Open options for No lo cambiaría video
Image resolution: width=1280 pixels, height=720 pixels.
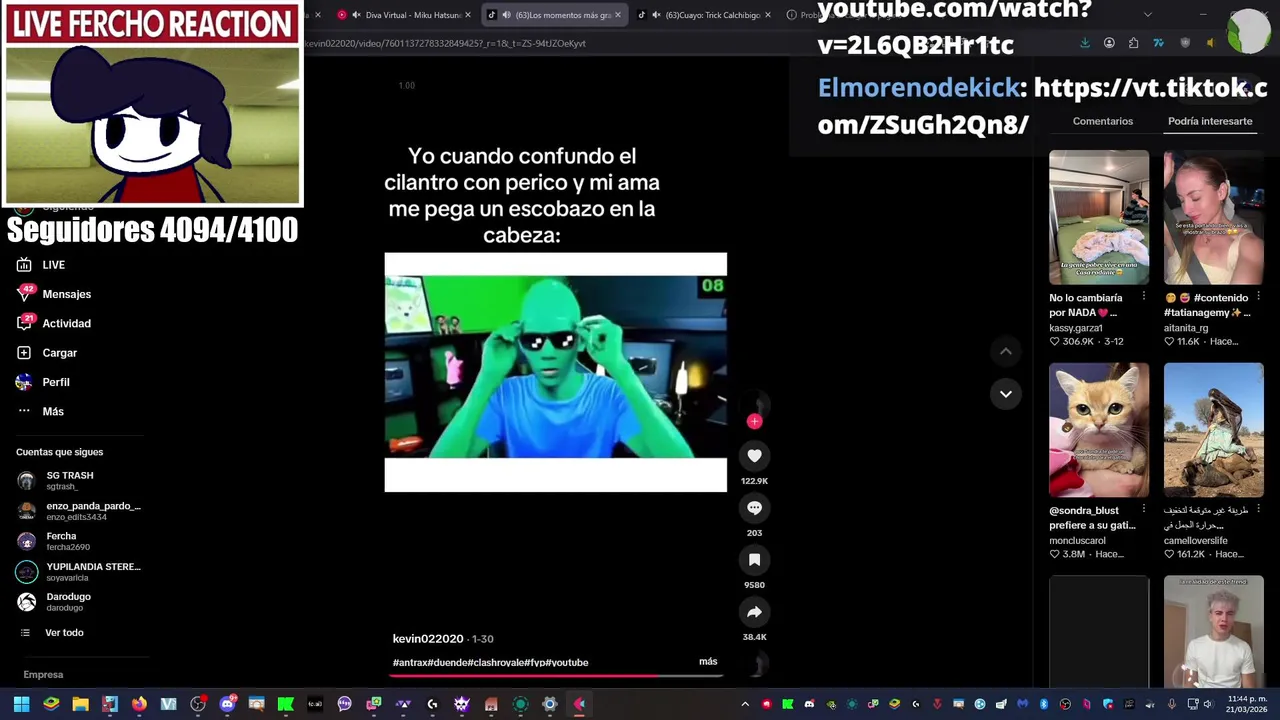(x=1144, y=297)
